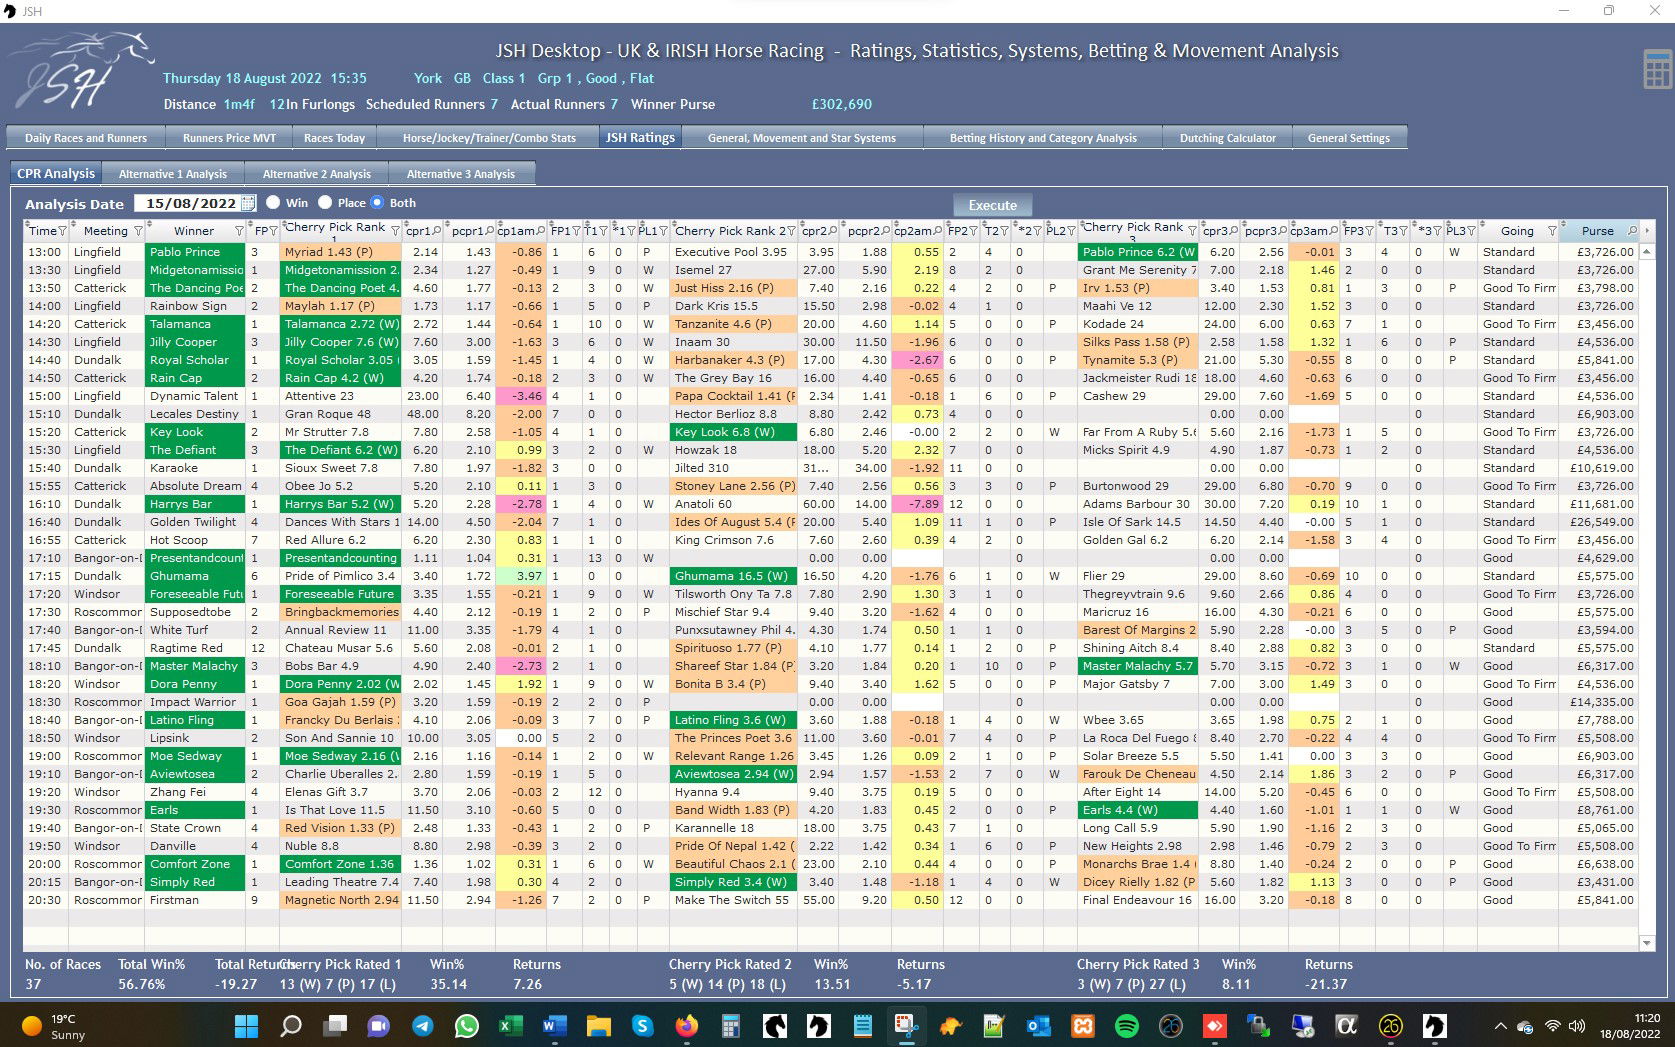Image resolution: width=1675 pixels, height=1047 pixels.
Task: Open the FP column filter dropdown
Action: pos(273,231)
